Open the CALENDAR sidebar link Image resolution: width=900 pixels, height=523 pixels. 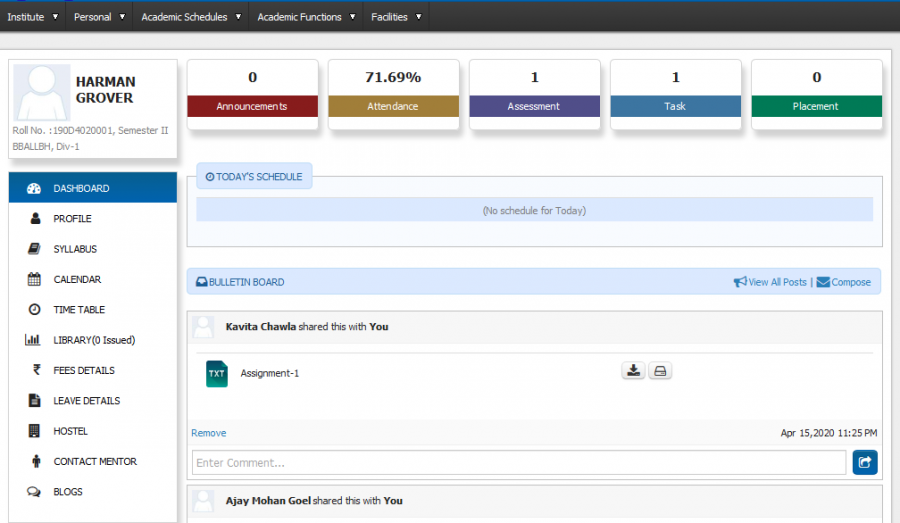93,279
